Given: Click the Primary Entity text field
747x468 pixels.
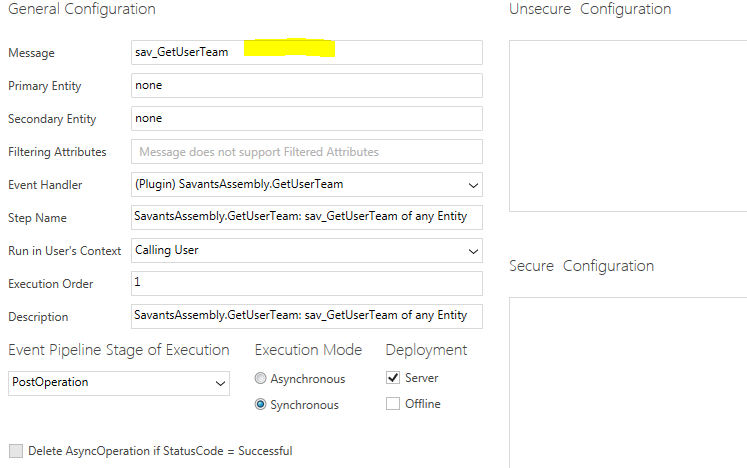Looking at the screenshot, I should [x=306, y=85].
